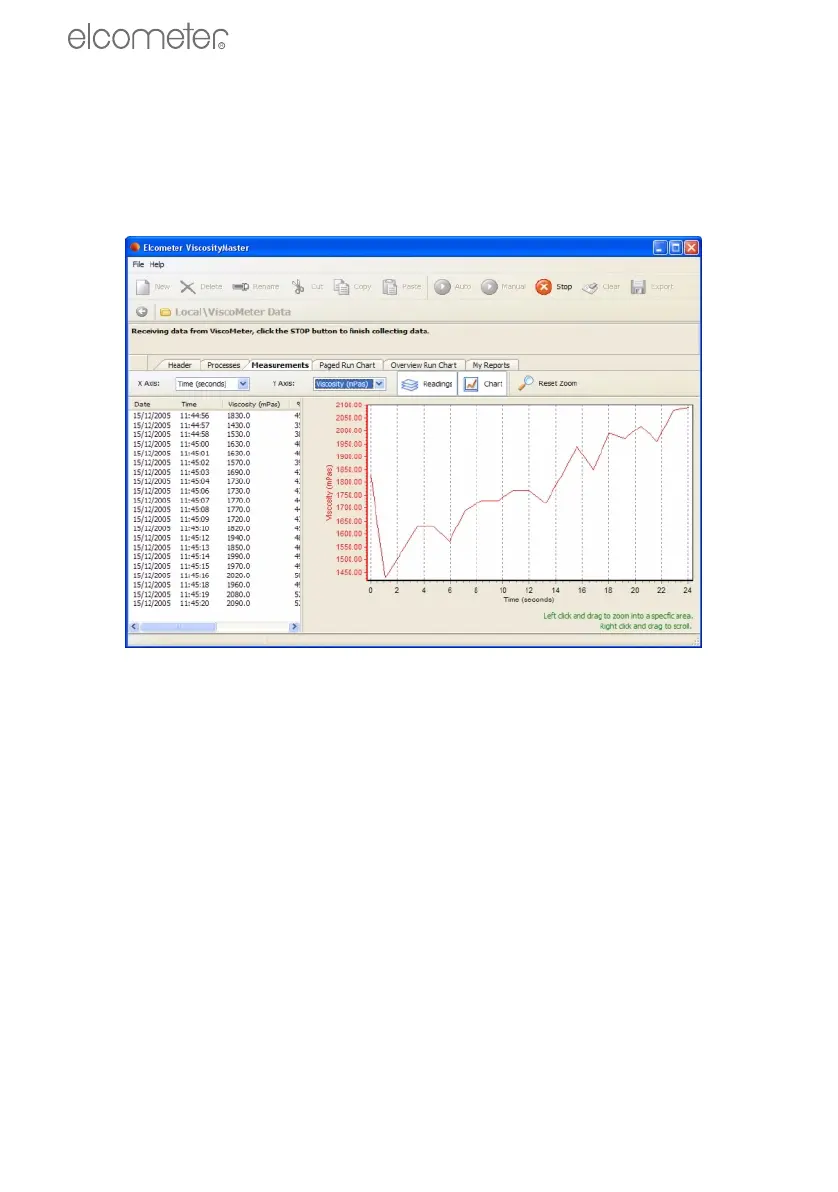
Task: Select the last row with time 11:45:20
Action: 216,604
